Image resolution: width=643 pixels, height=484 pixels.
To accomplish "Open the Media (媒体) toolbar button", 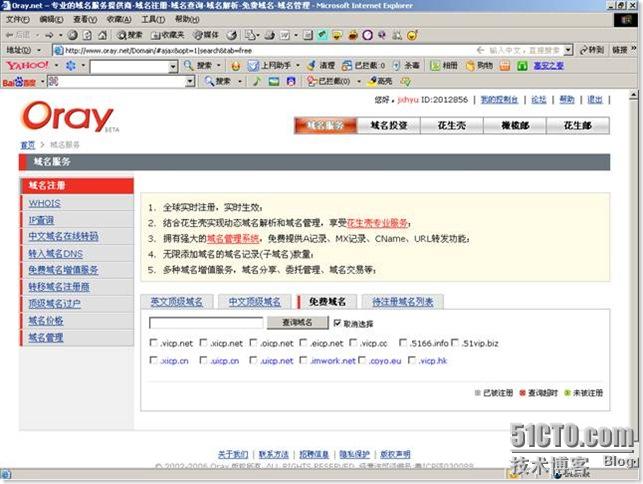I will (x=206, y=35).
